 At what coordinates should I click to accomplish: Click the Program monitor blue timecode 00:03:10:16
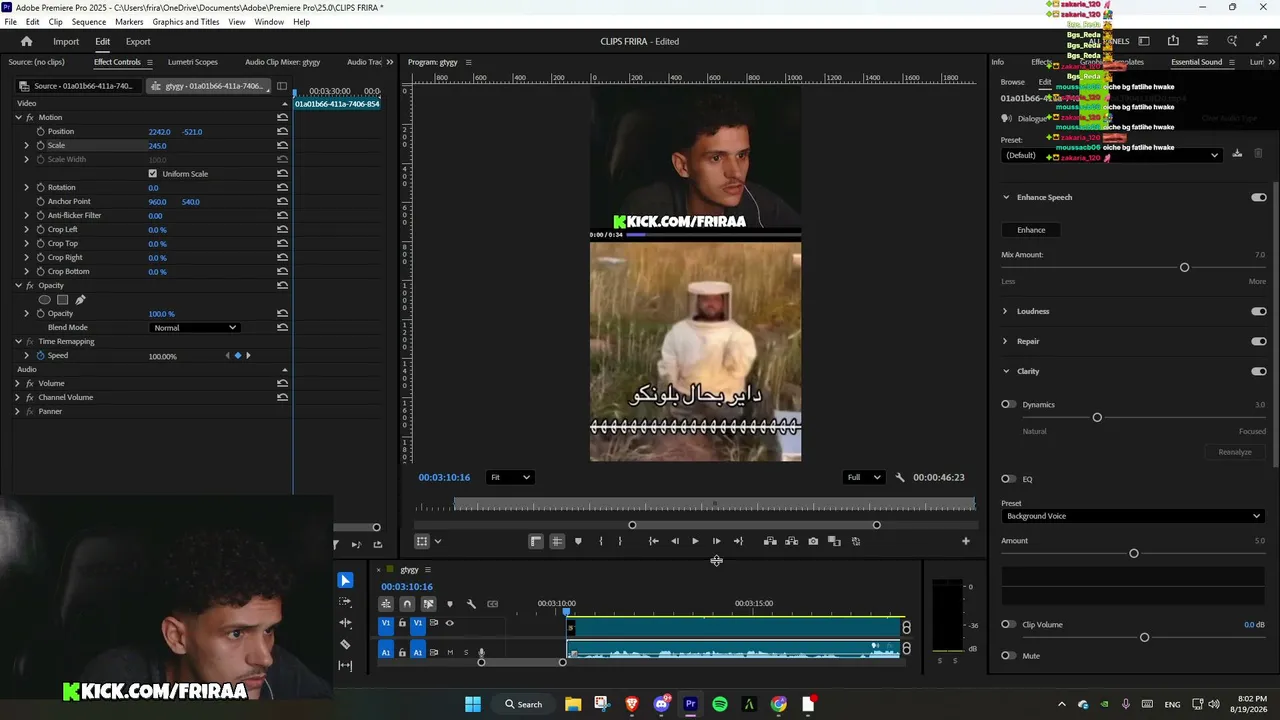444,478
